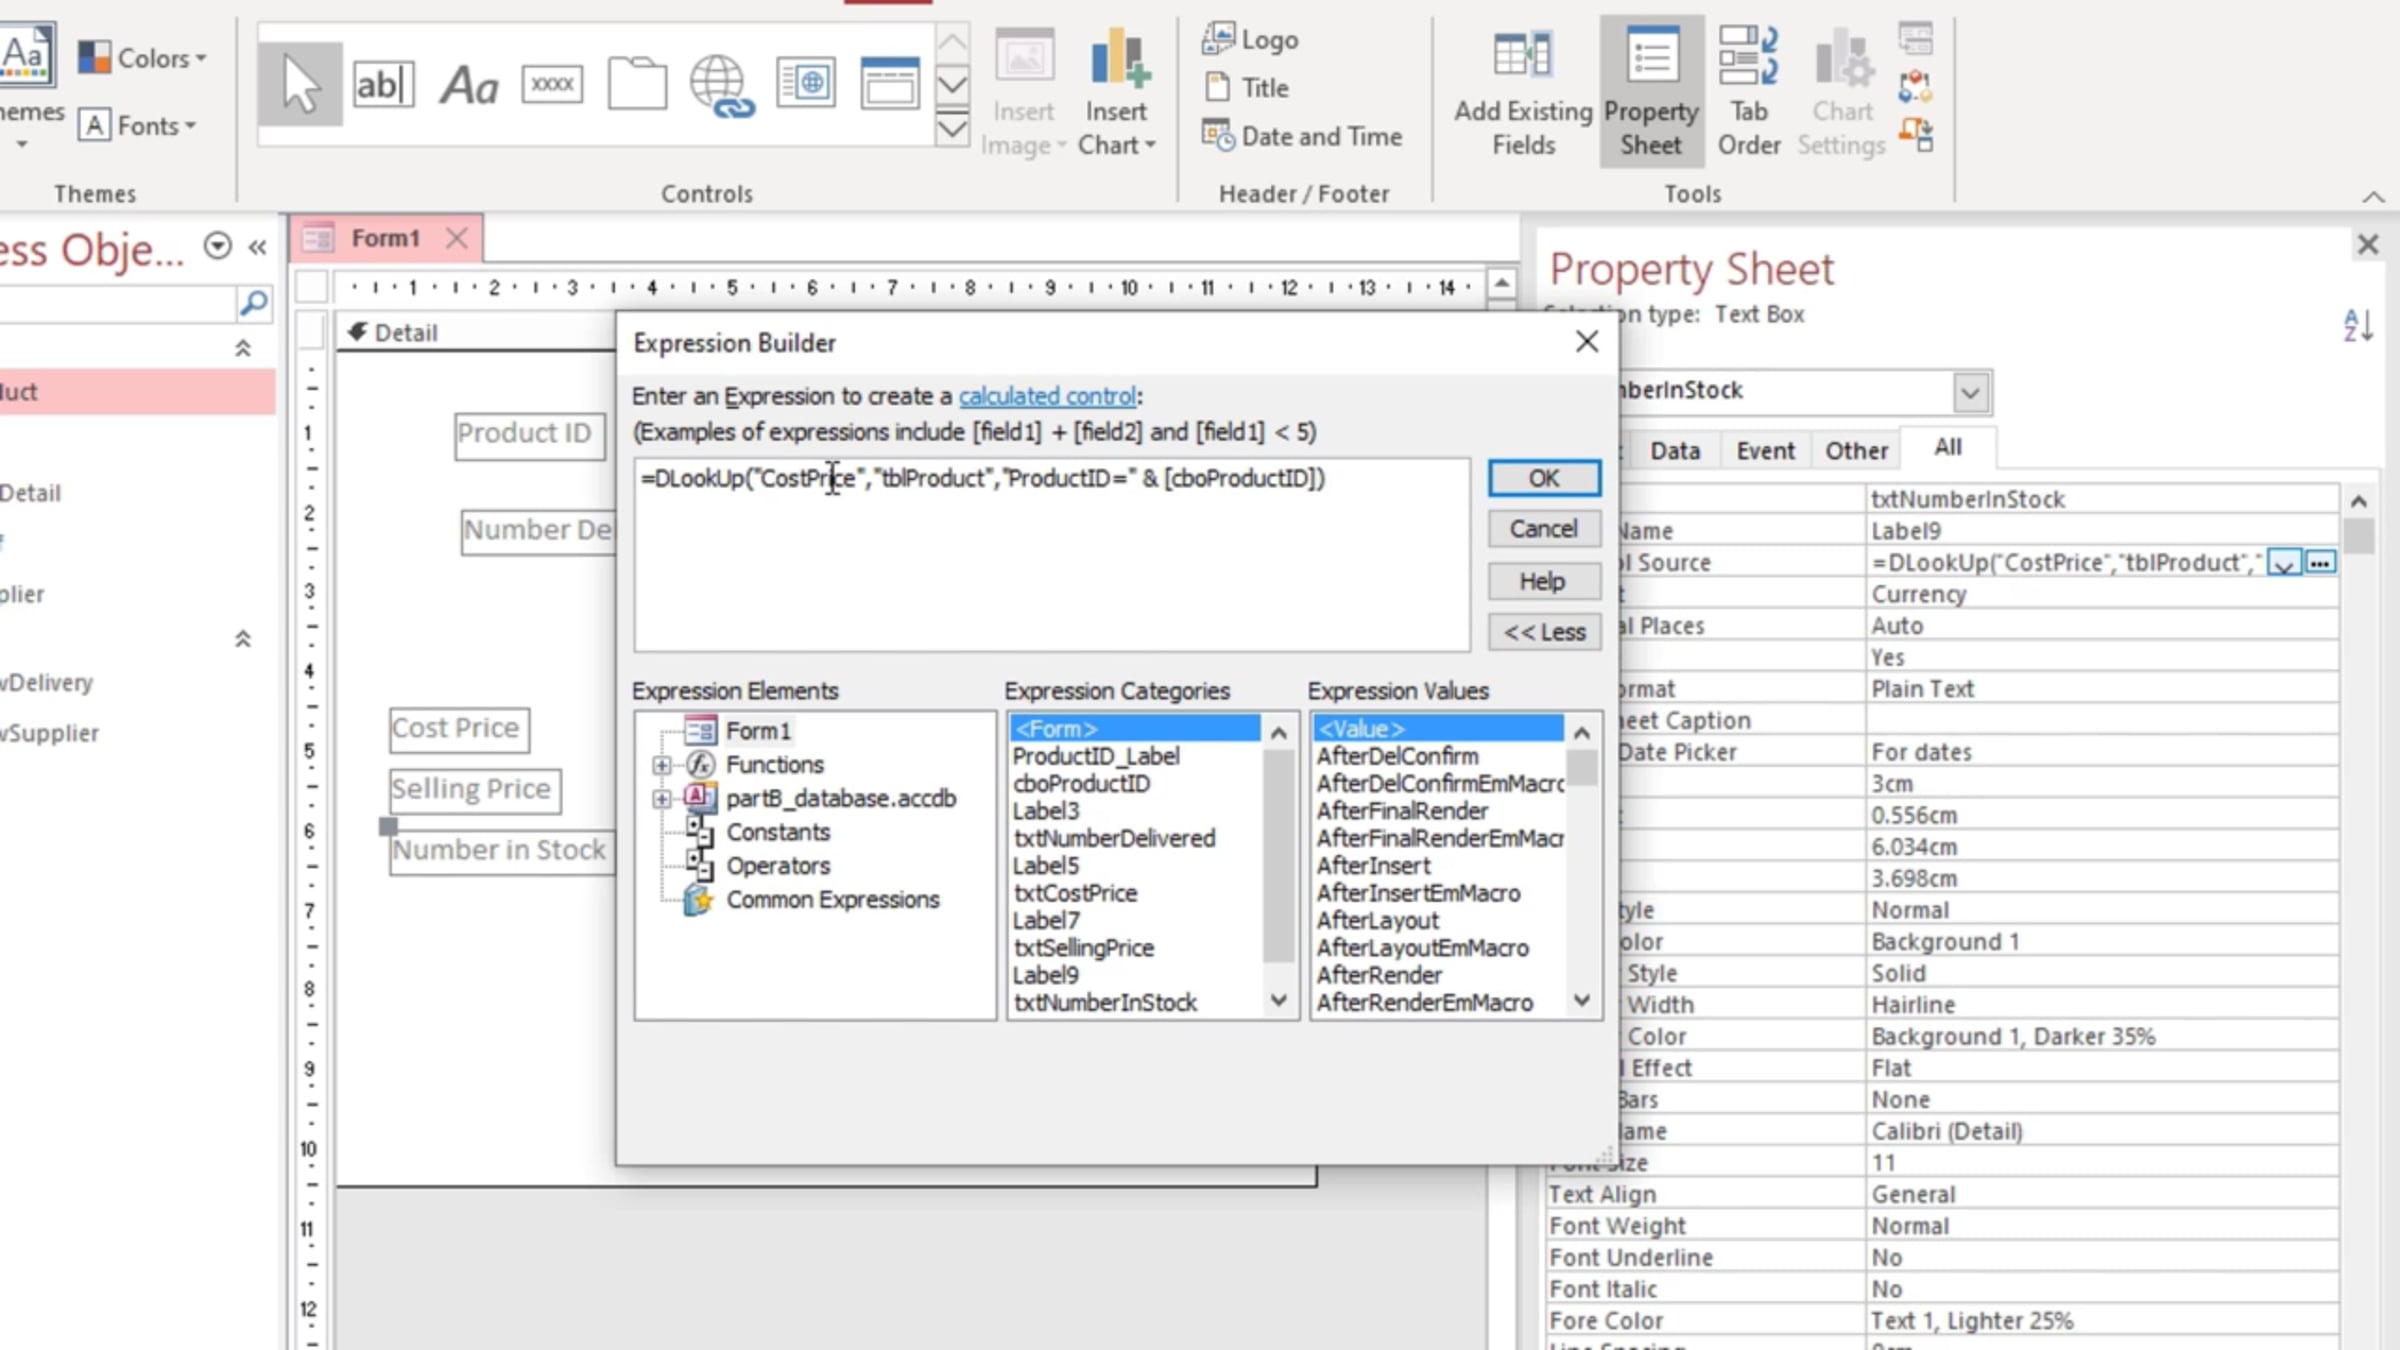The width and height of the screenshot is (2400, 1350).
Task: Select the pointer Select tool in Controls
Action: 300,84
